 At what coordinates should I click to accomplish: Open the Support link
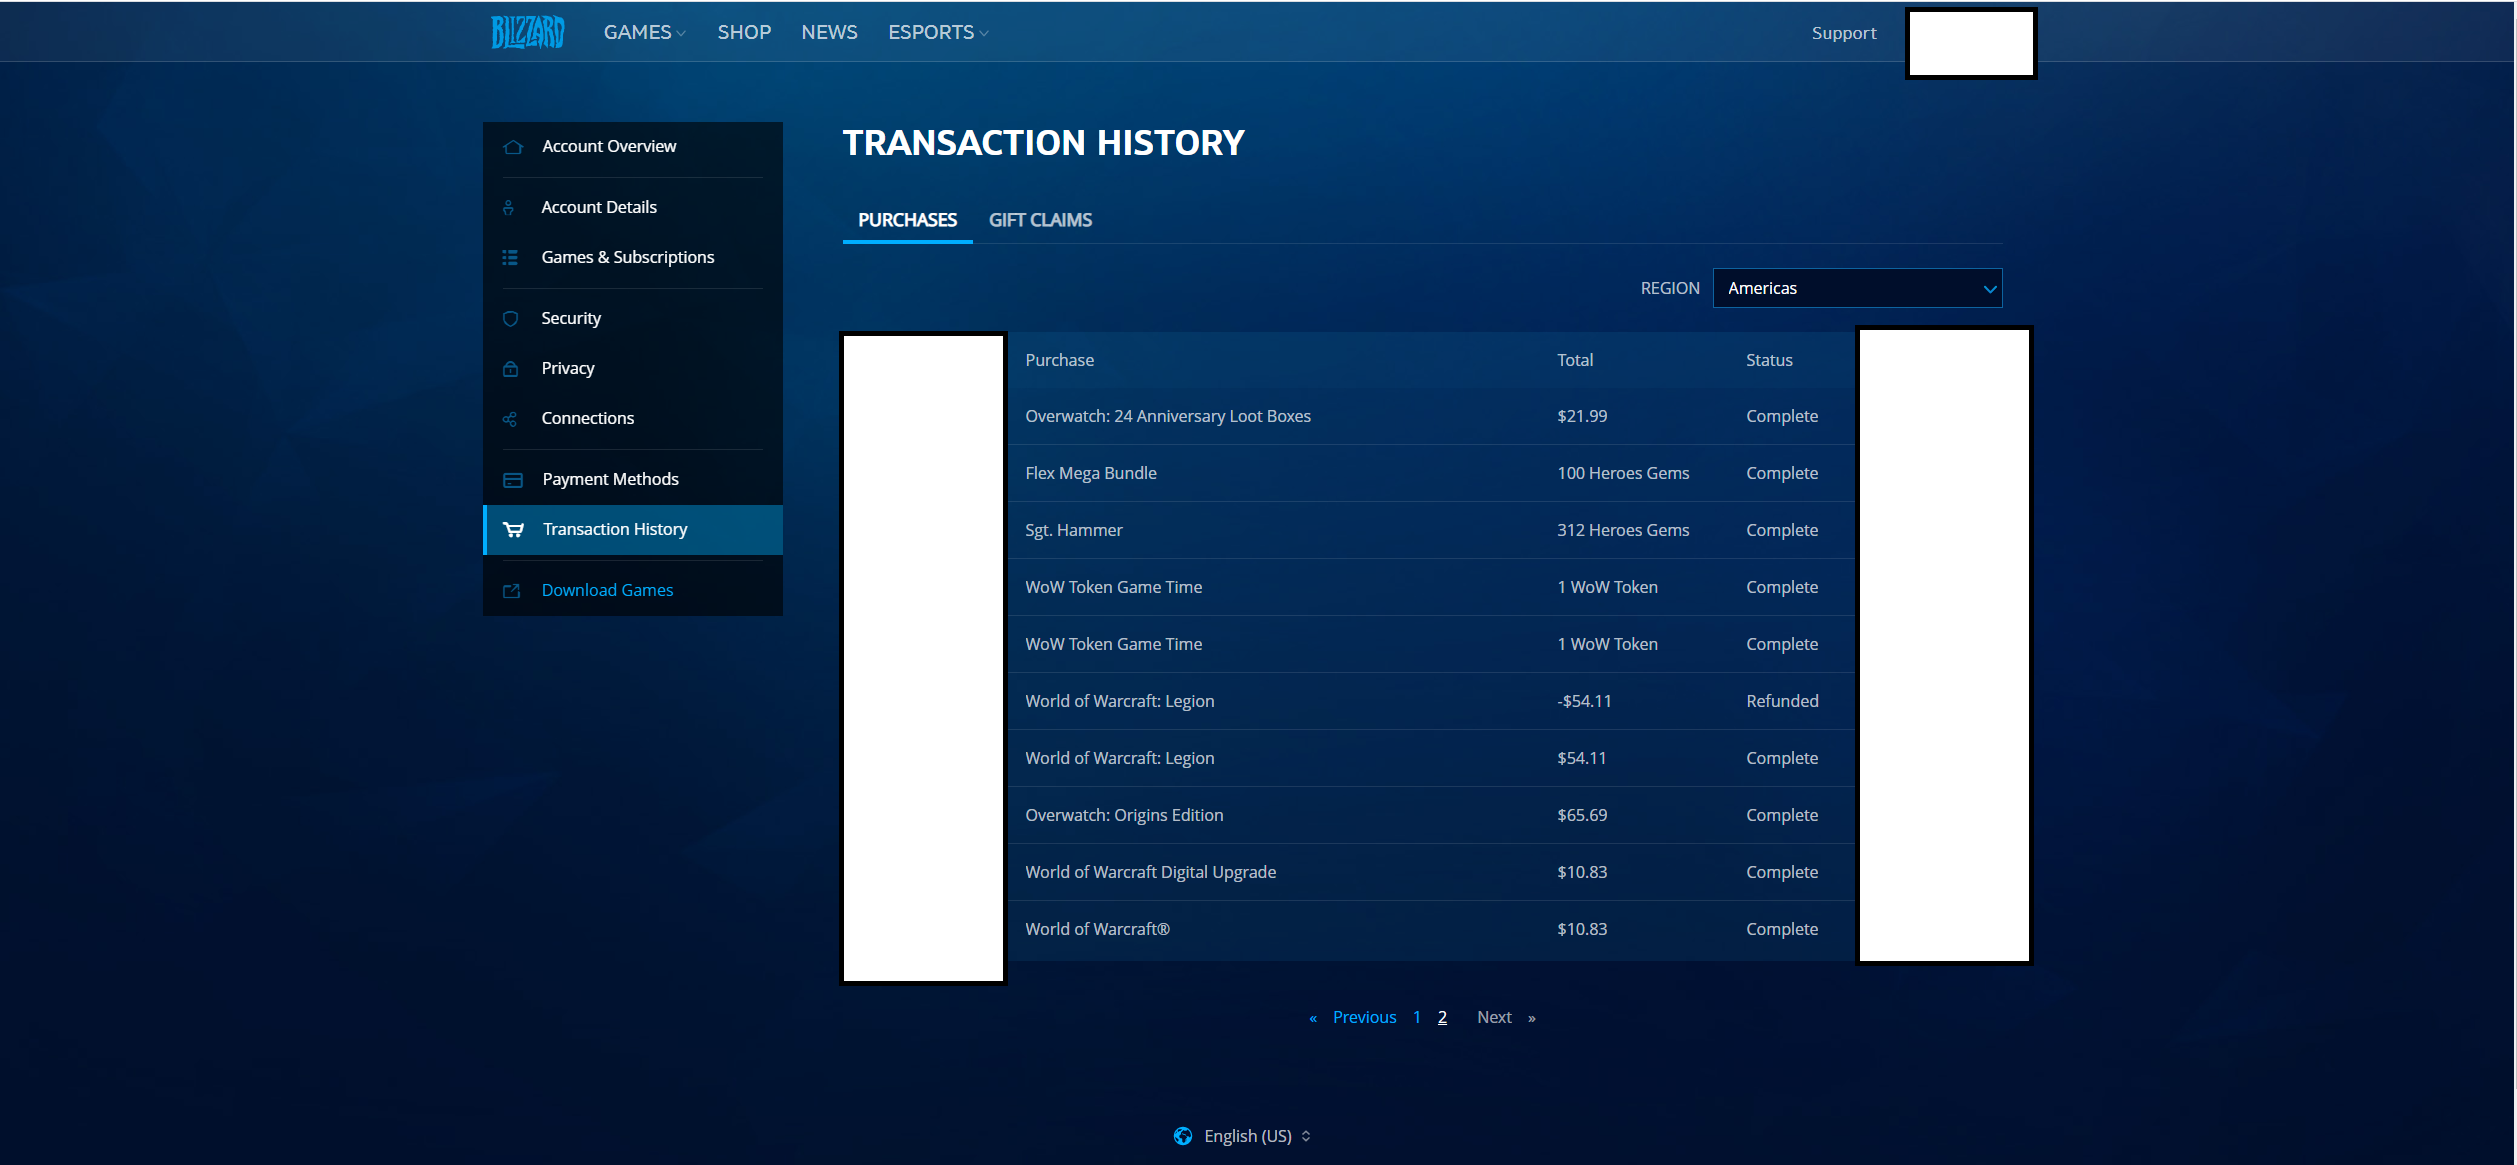1844,33
